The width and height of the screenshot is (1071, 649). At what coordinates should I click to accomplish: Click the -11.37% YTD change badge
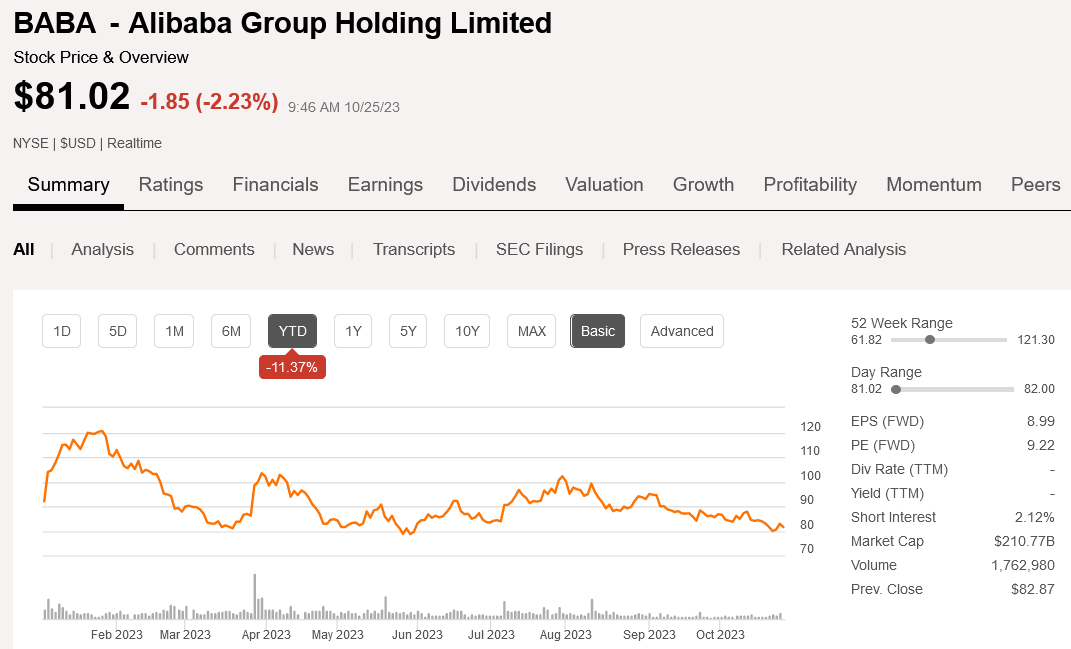[292, 367]
